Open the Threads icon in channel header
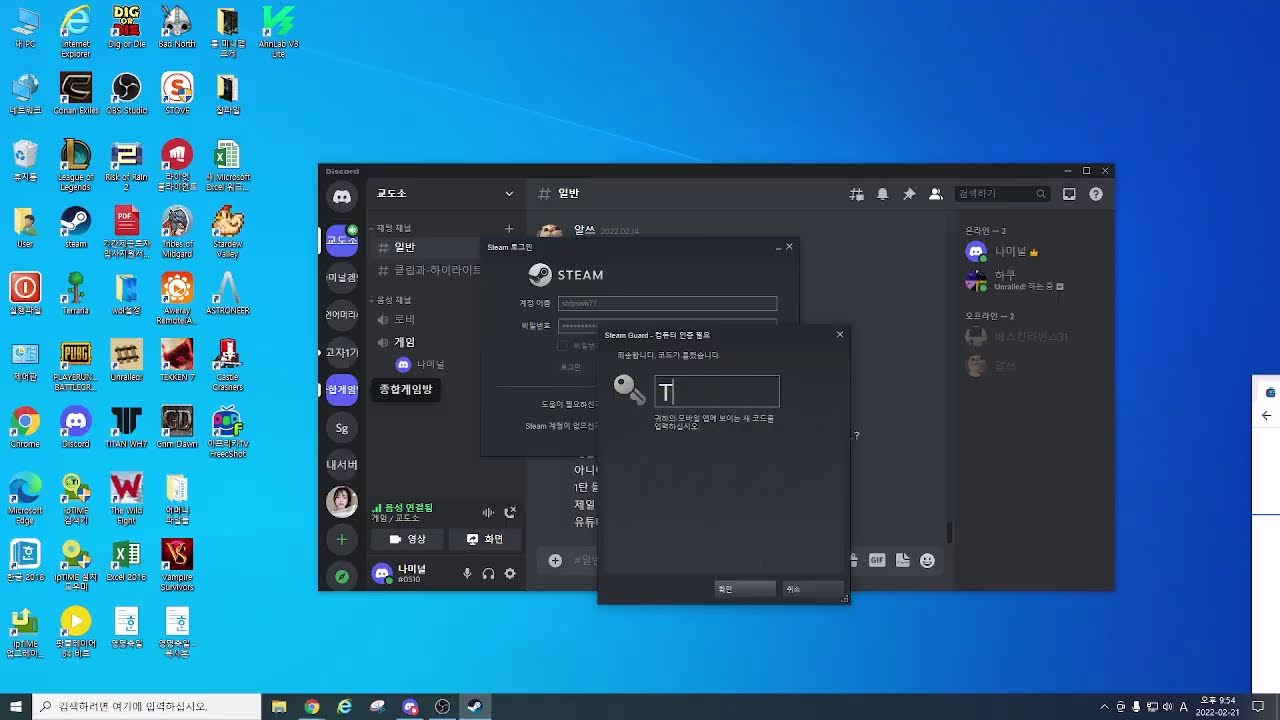1280x720 pixels. 856,194
